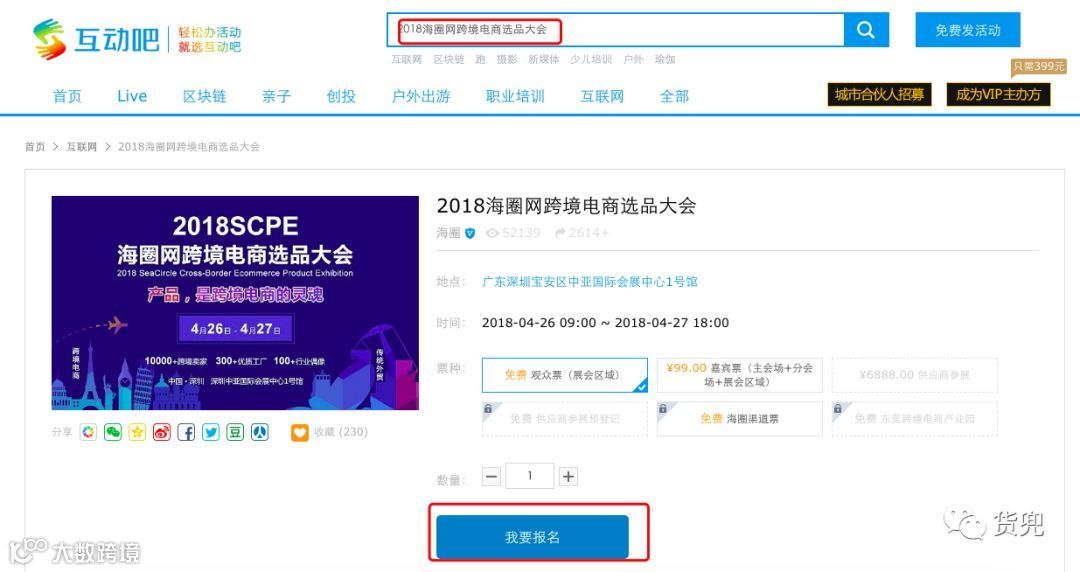This screenshot has height=572, width=1080.
Task: Click the 互联网 breadcrumb link
Action: (81, 147)
